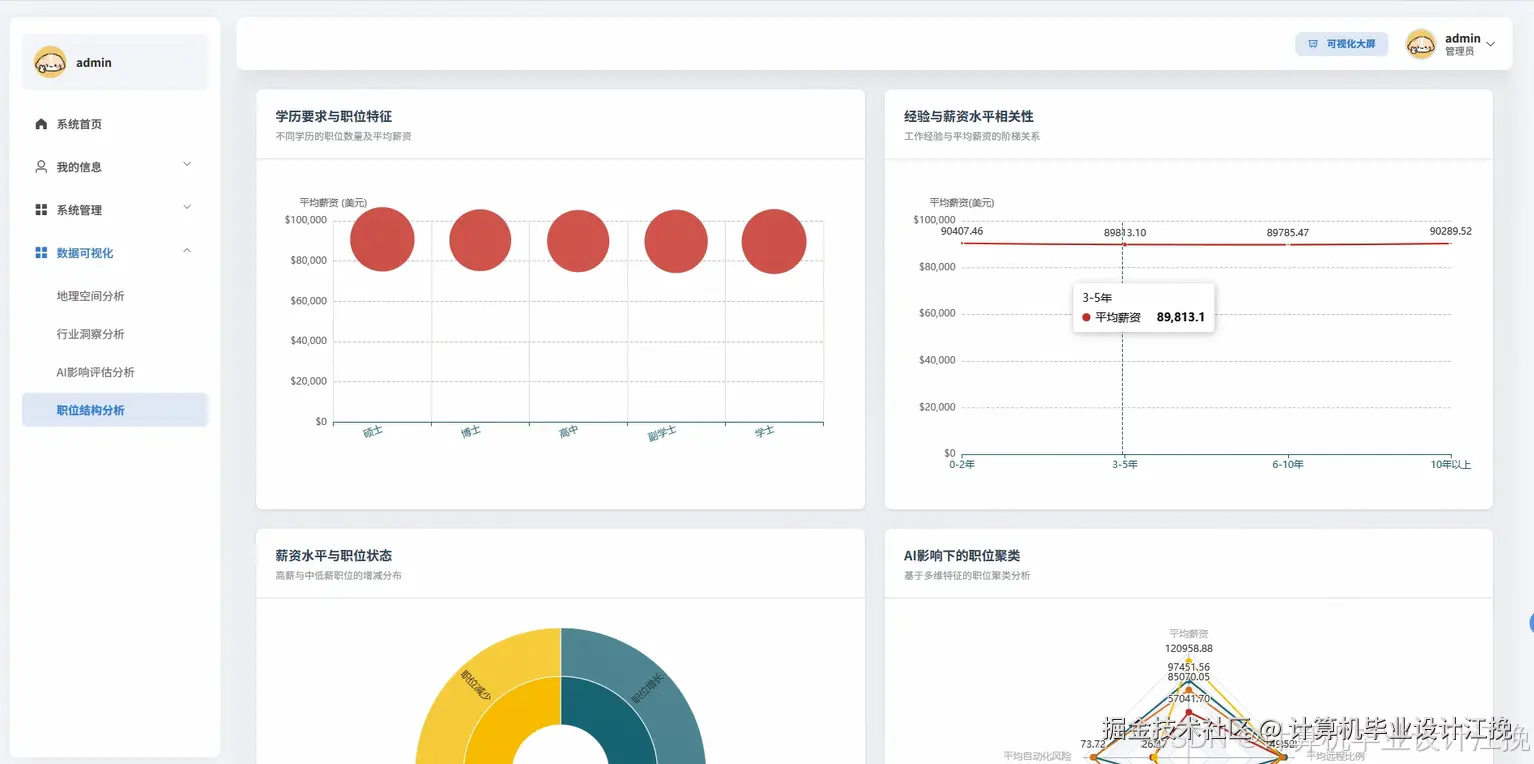1534x764 pixels.
Task: Click the 硕士 salary bubble
Action: [382, 240]
